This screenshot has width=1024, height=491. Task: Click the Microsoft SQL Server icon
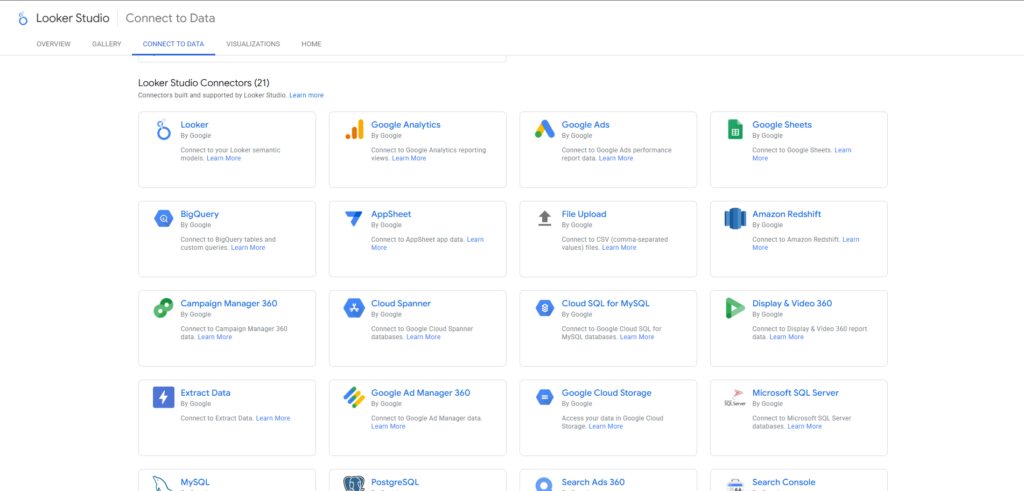coord(735,398)
